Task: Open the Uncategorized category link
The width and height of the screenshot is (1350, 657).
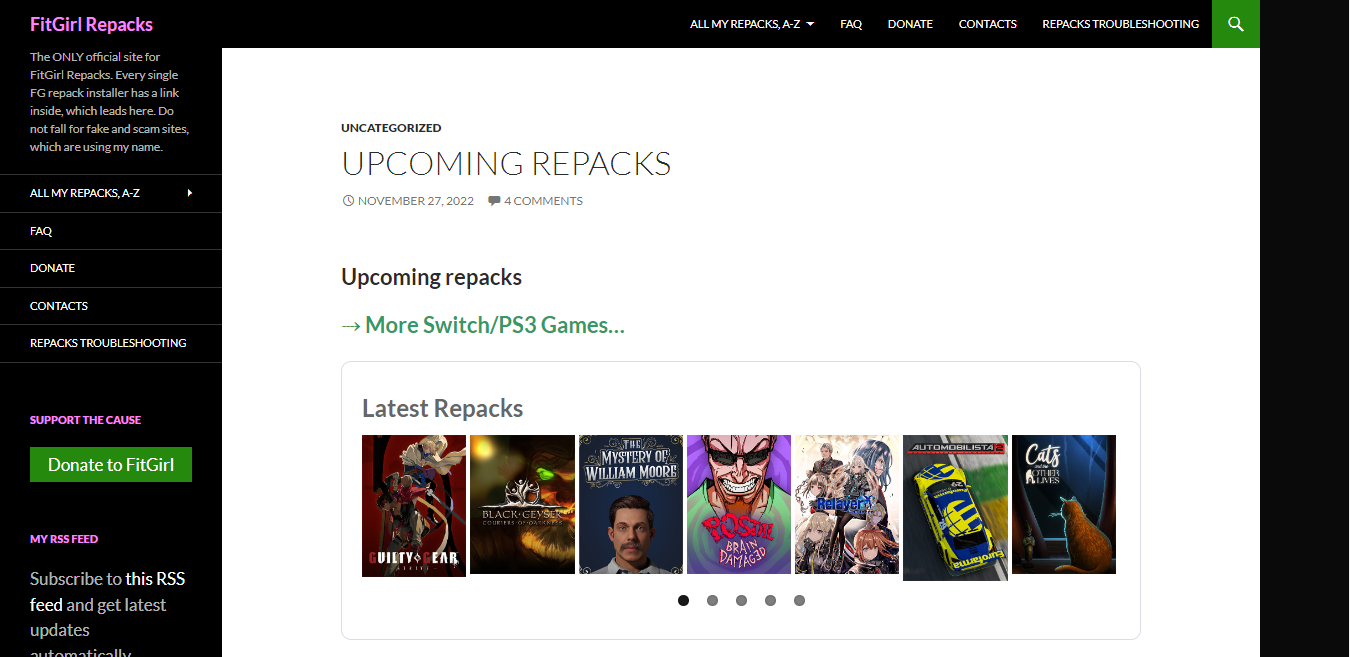Action: (391, 128)
